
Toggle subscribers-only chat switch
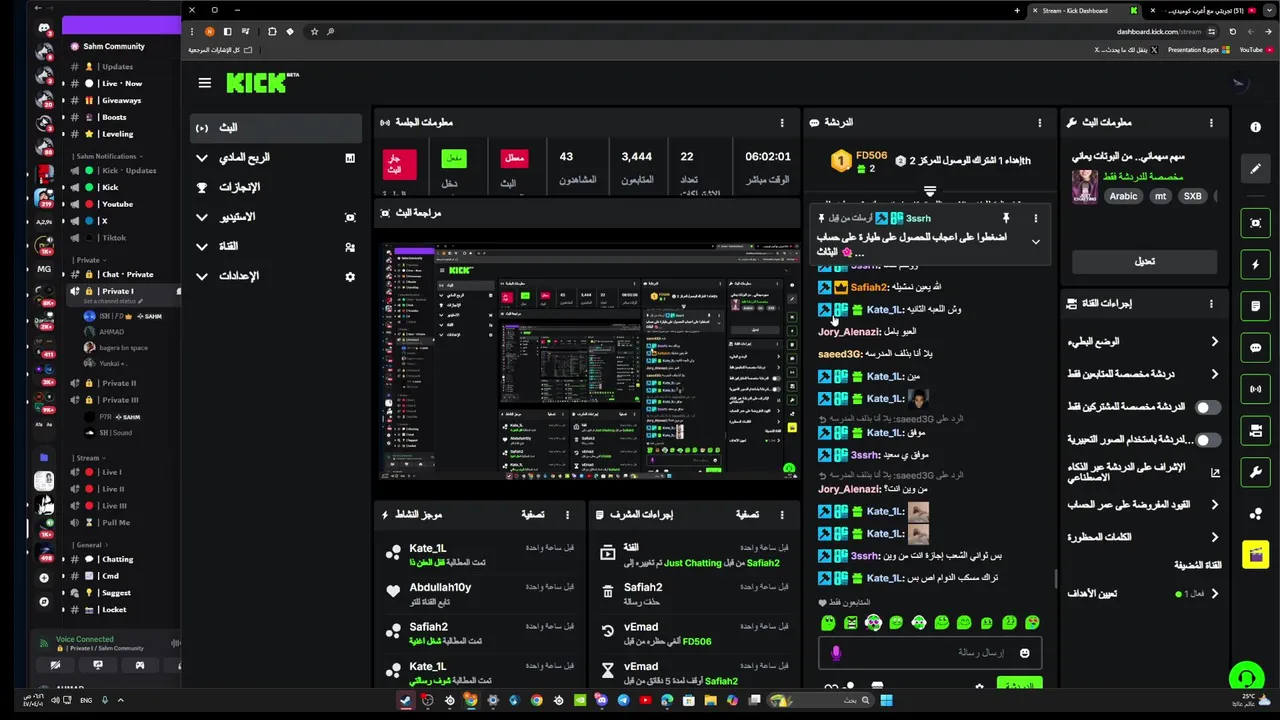(1208, 407)
